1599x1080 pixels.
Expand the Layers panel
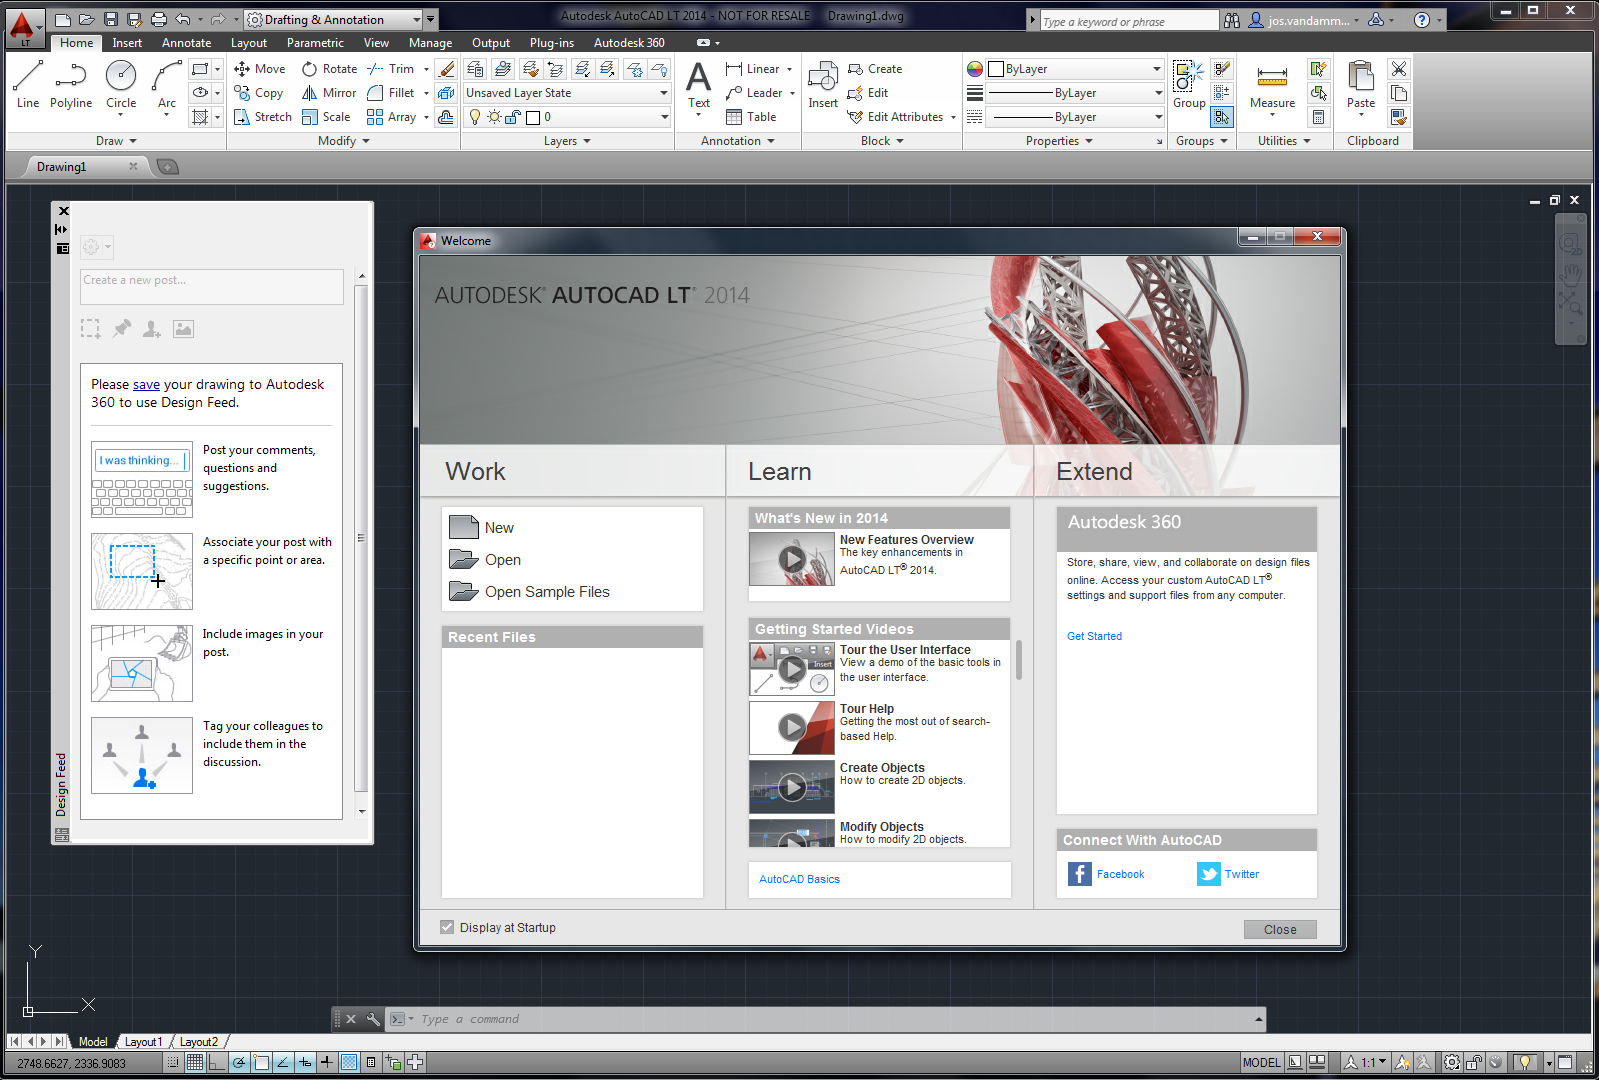567,141
